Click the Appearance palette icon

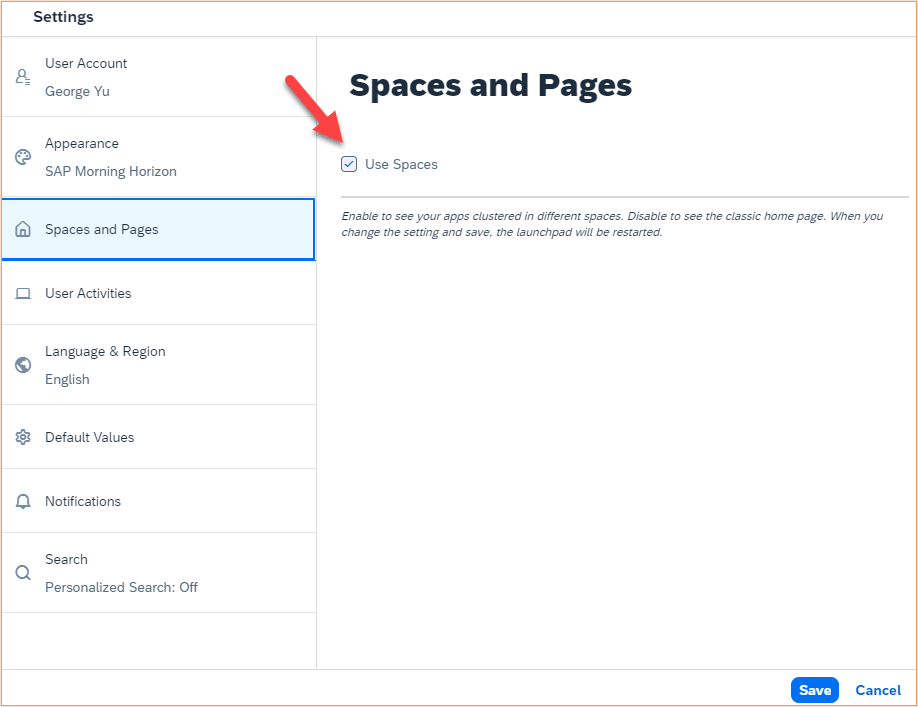pyautogui.click(x=23, y=157)
